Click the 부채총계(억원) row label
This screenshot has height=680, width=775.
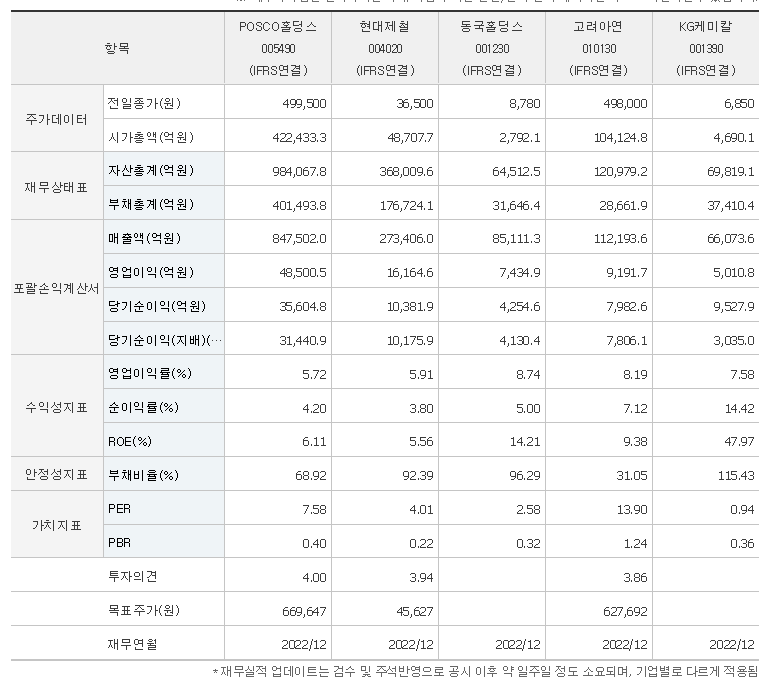[x=151, y=204]
